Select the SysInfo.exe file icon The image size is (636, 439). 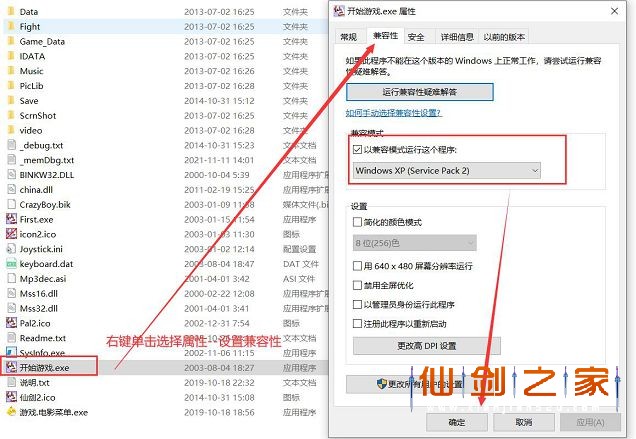10,352
